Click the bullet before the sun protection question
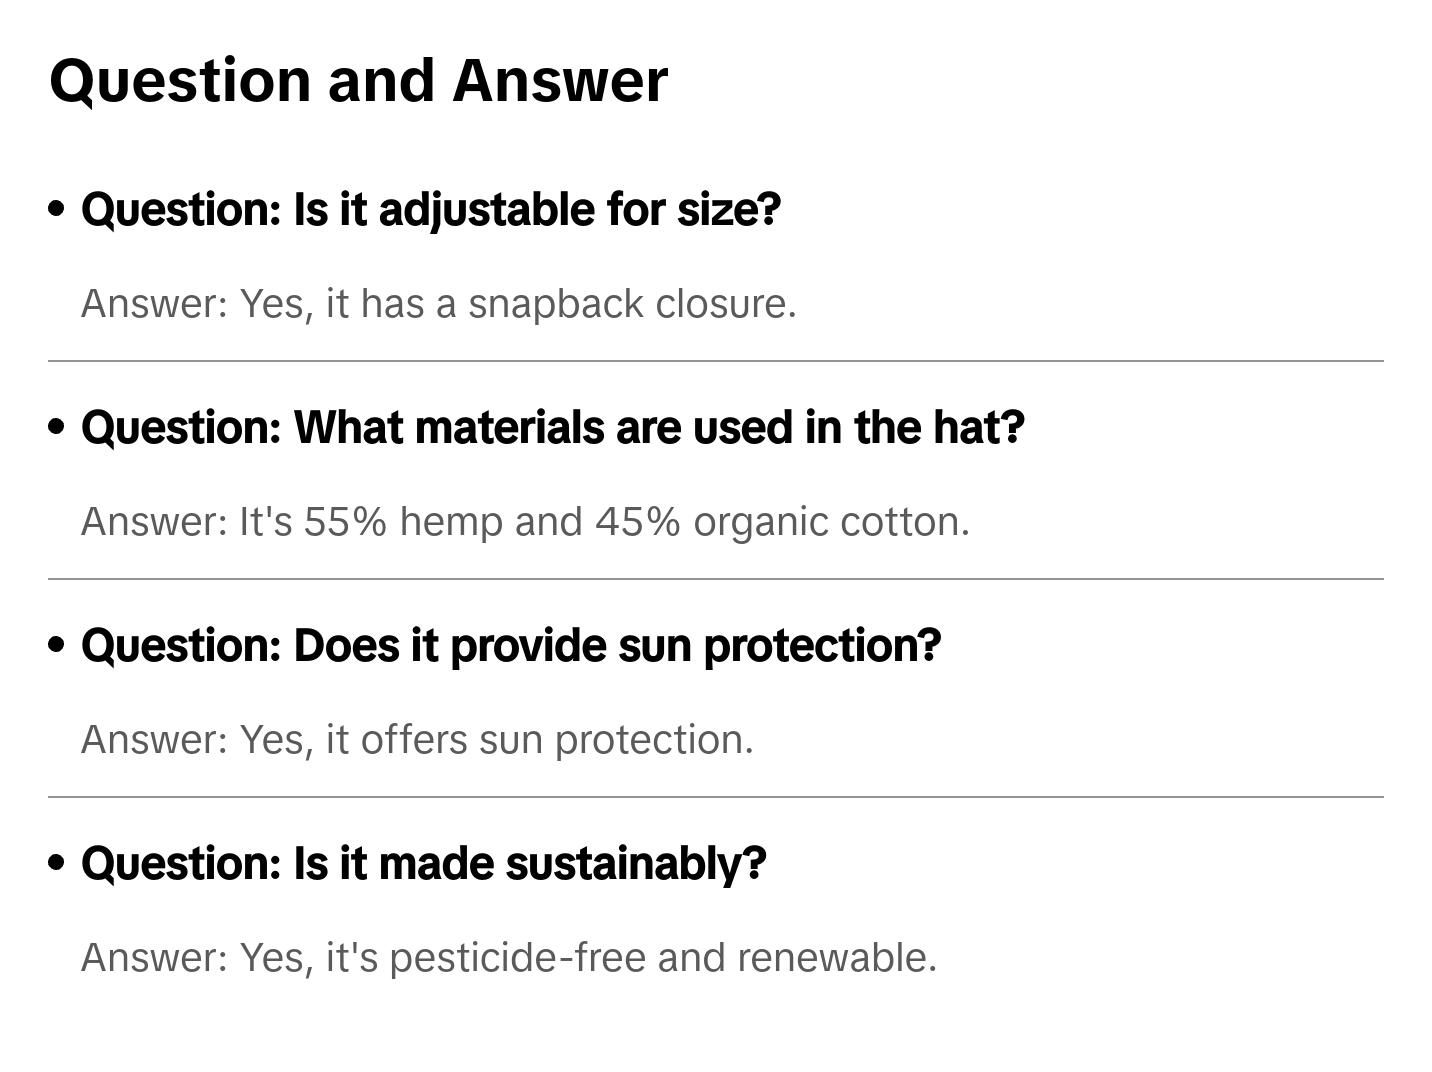This screenshot has width=1432, height=1072. click(57, 645)
